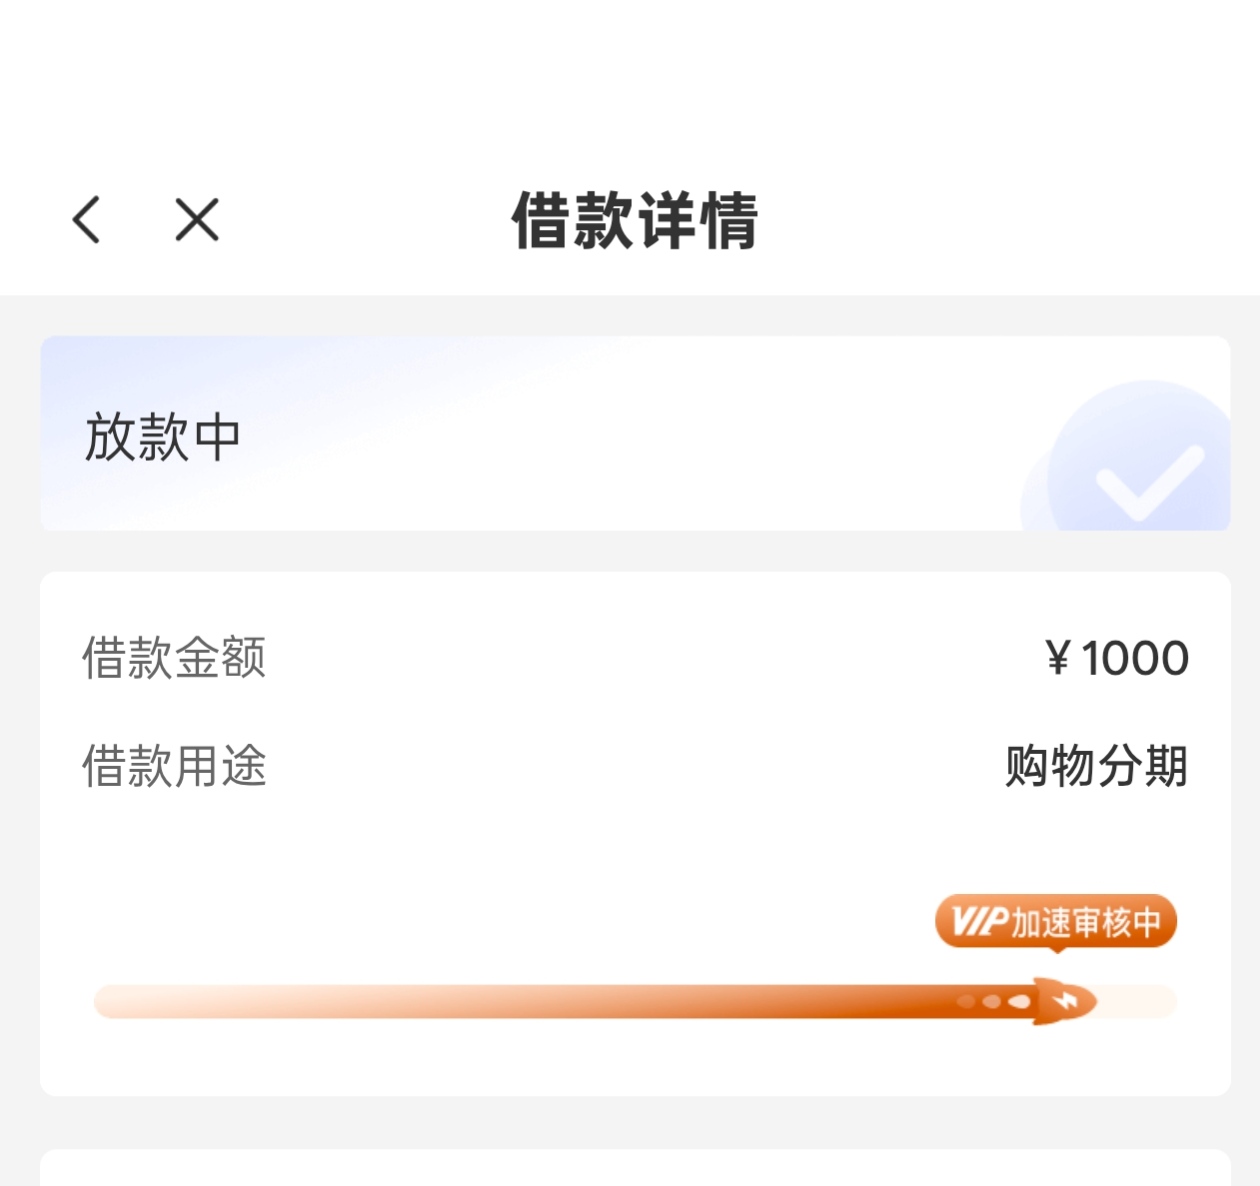Tap blank header area right of title

click(1000, 220)
